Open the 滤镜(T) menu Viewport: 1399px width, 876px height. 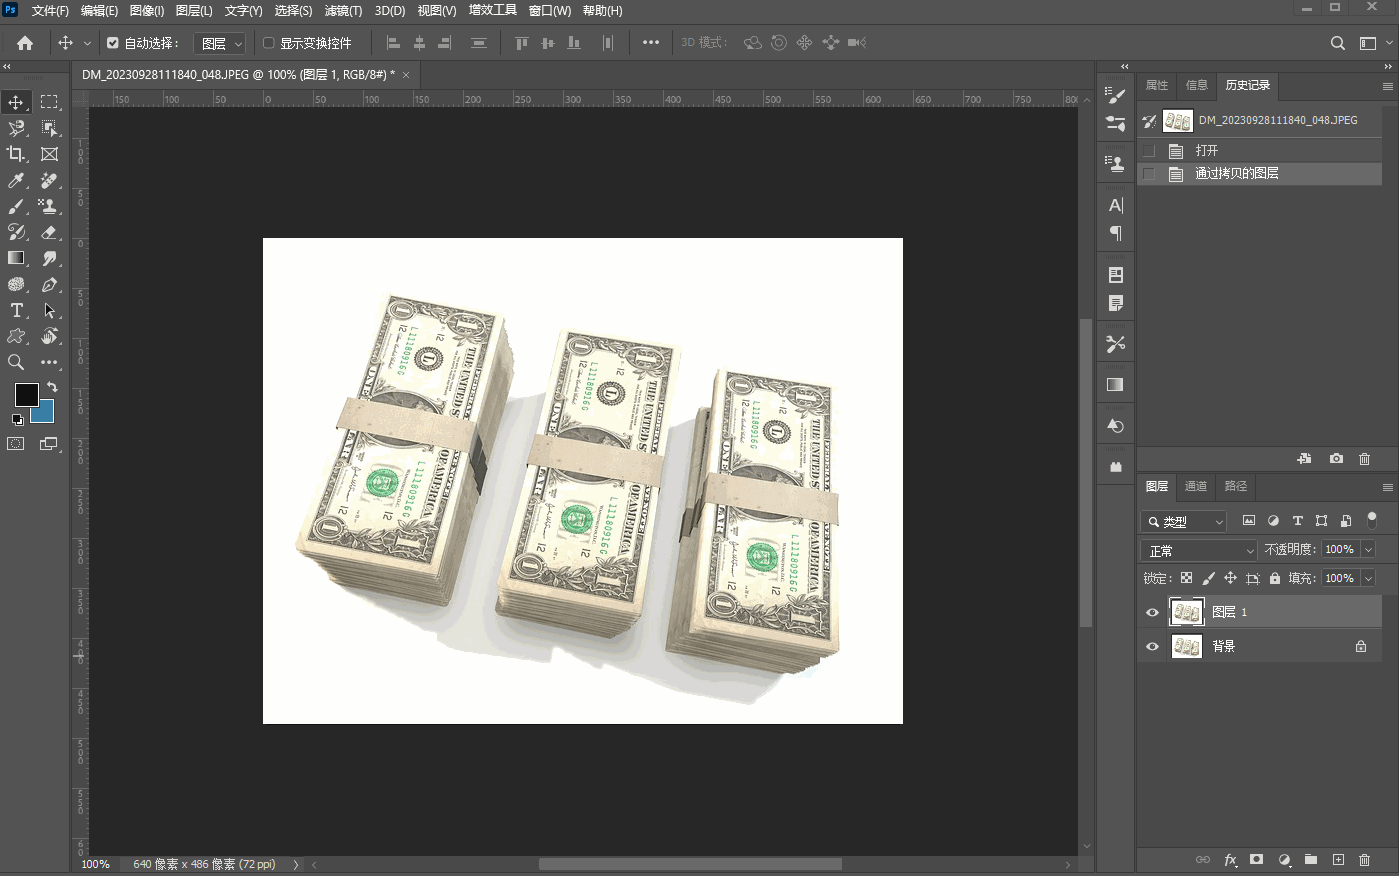point(343,11)
